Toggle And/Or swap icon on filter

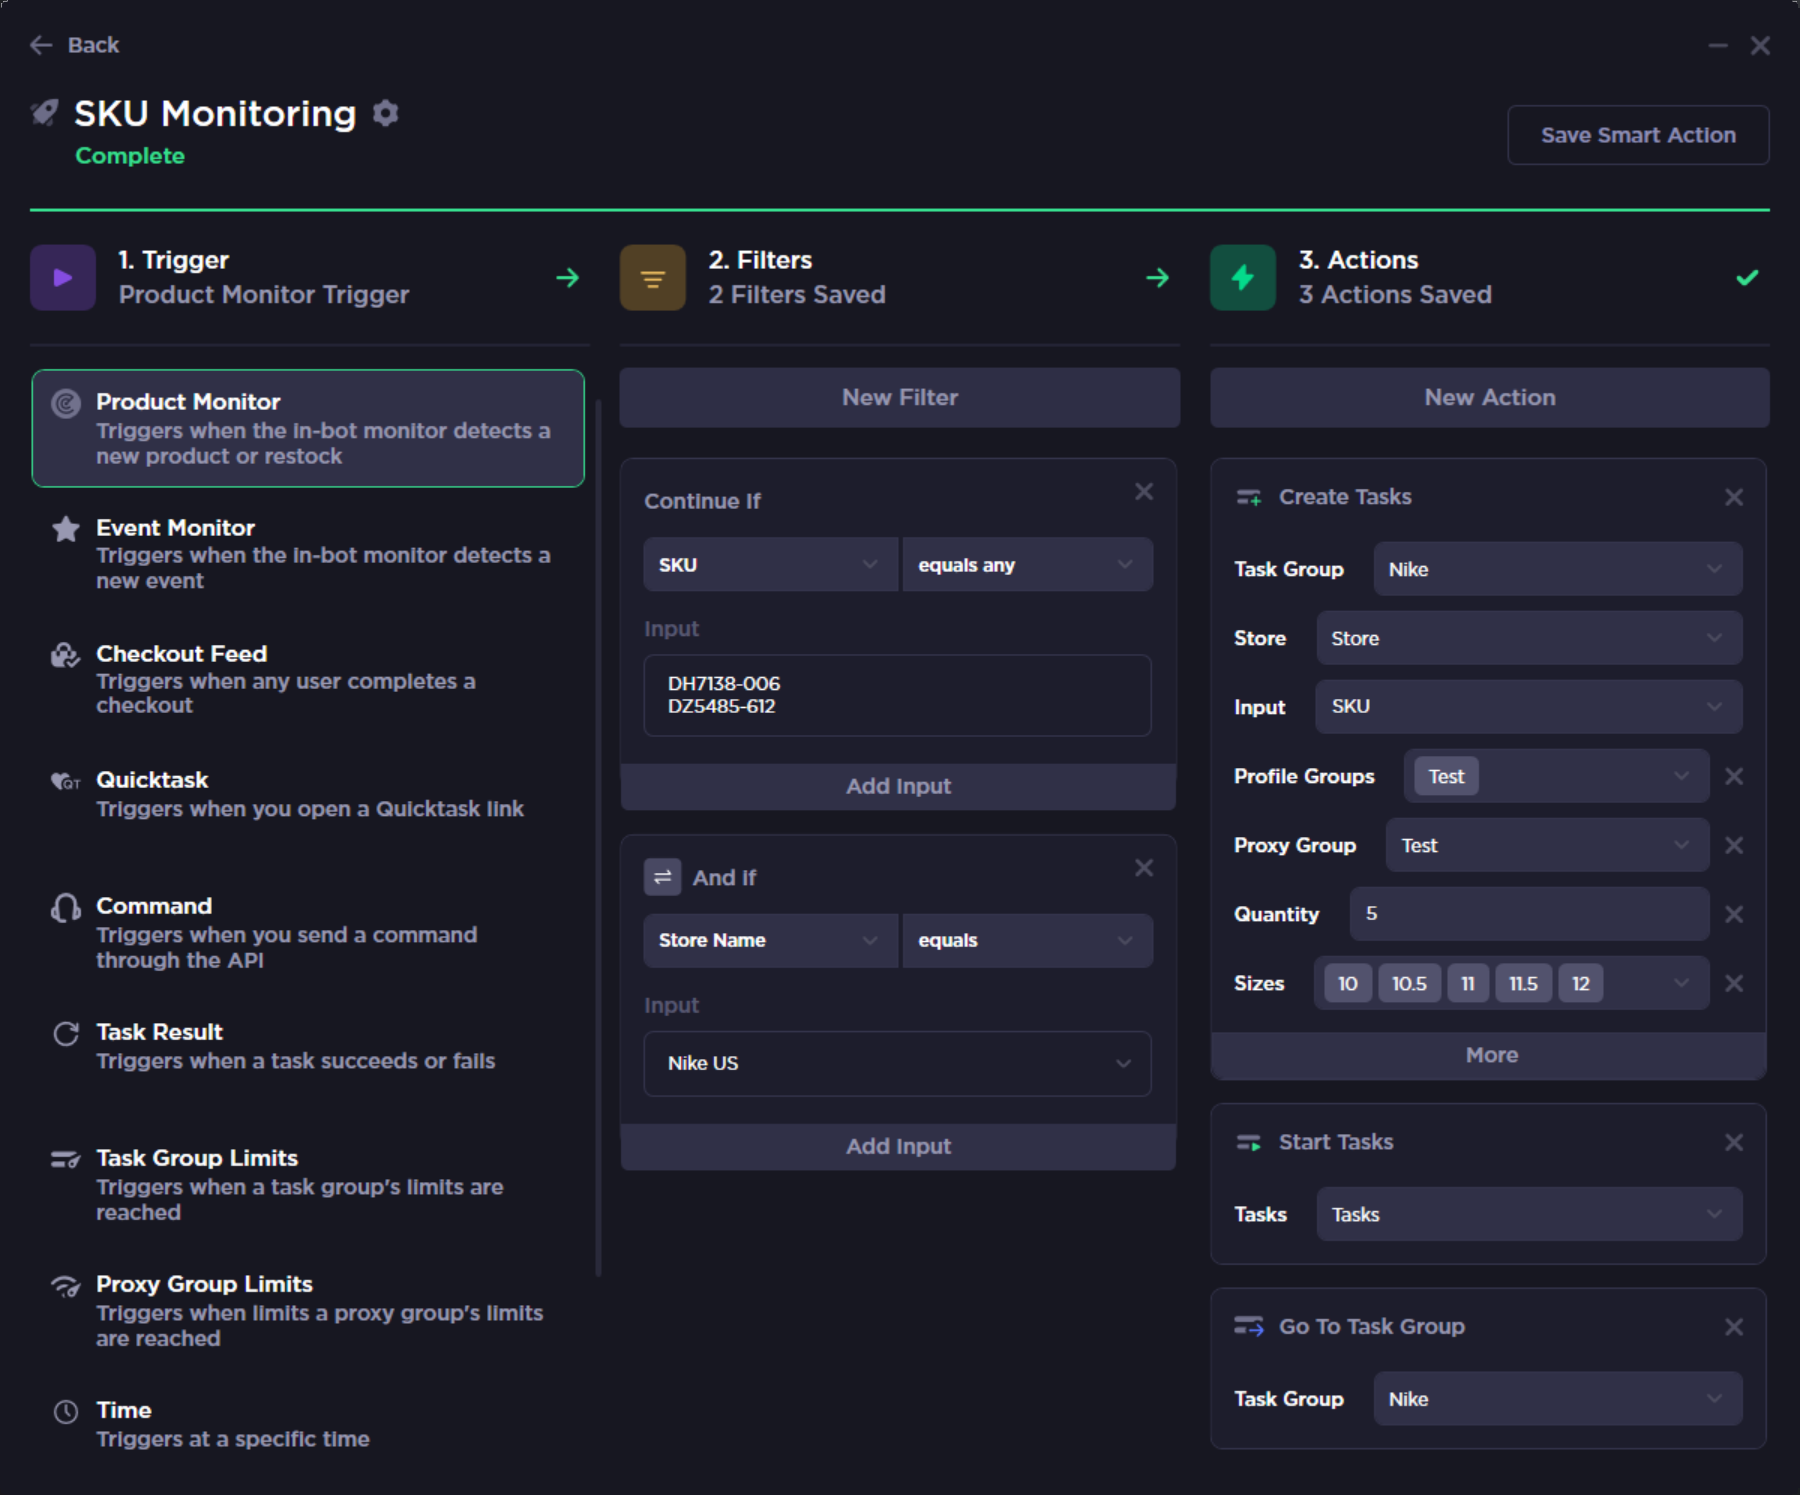(662, 877)
